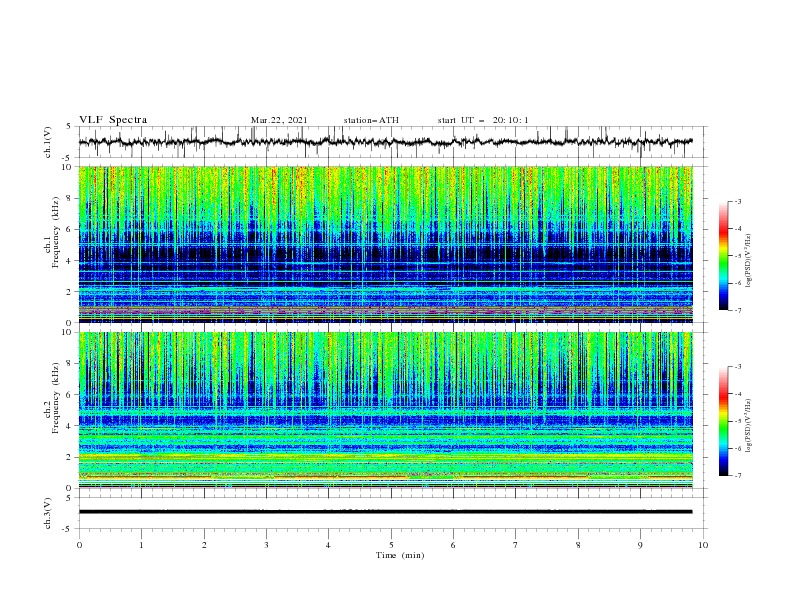This screenshot has height=612, width=792.
Task: Click the ch.2 spectrogram plot area
Action: point(385,410)
